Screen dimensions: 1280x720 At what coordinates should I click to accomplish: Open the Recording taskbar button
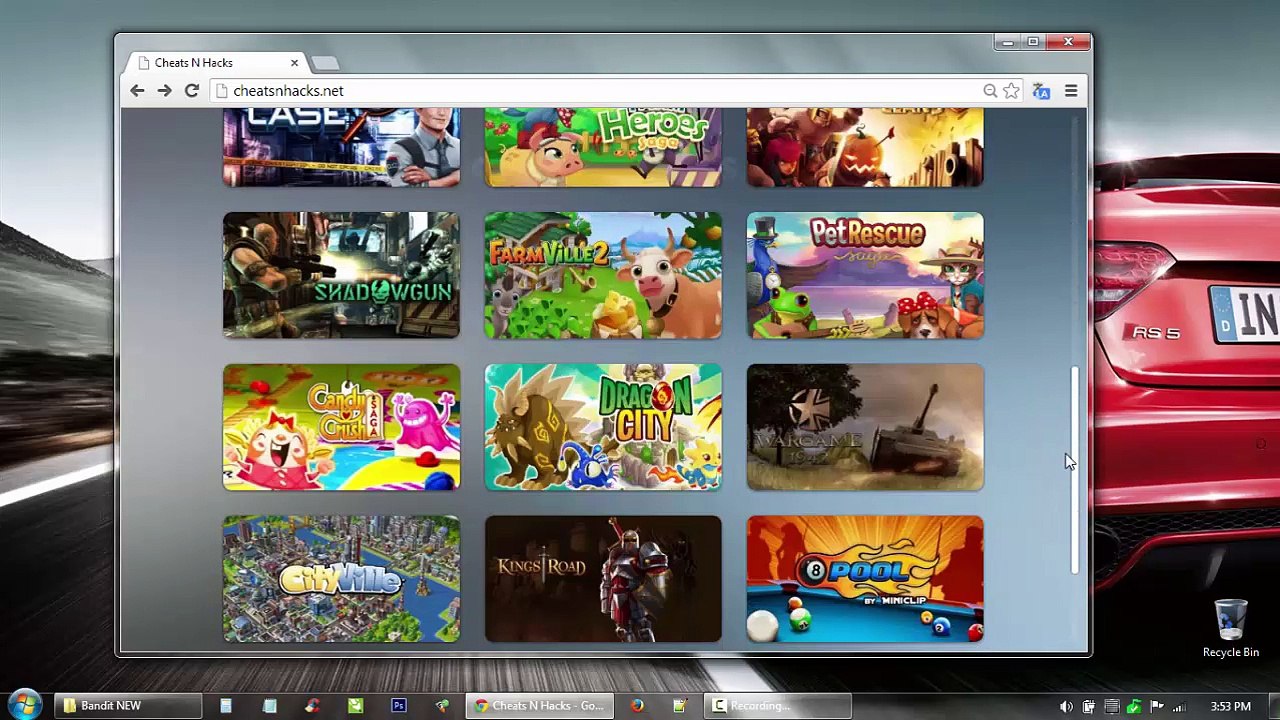pyautogui.click(x=778, y=706)
